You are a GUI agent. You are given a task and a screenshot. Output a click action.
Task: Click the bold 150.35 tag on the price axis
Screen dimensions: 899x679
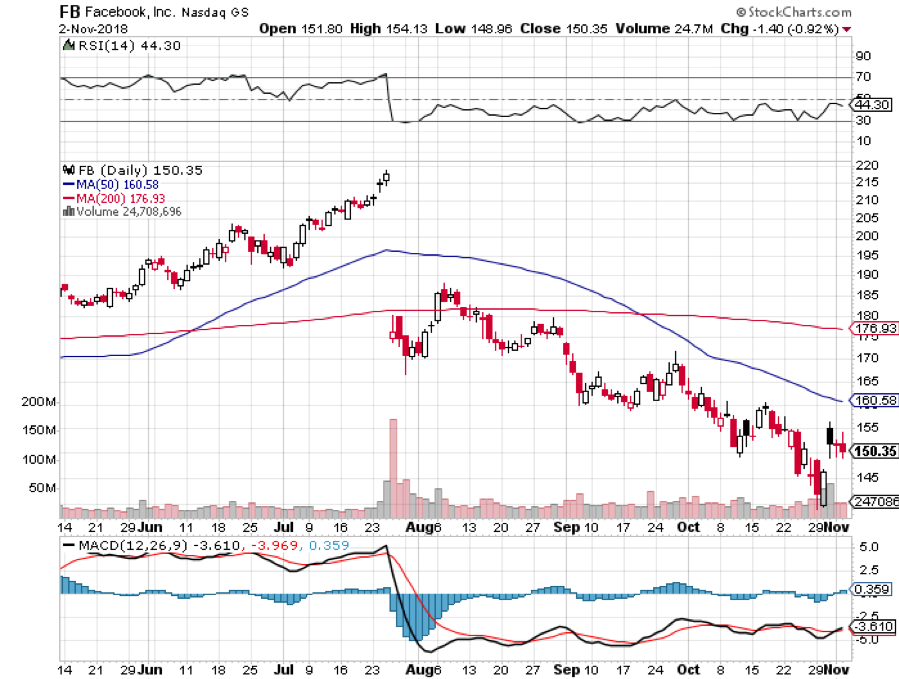coord(875,451)
